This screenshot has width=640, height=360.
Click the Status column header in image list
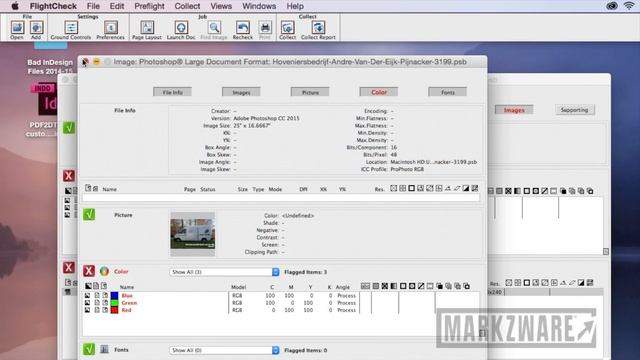208,189
